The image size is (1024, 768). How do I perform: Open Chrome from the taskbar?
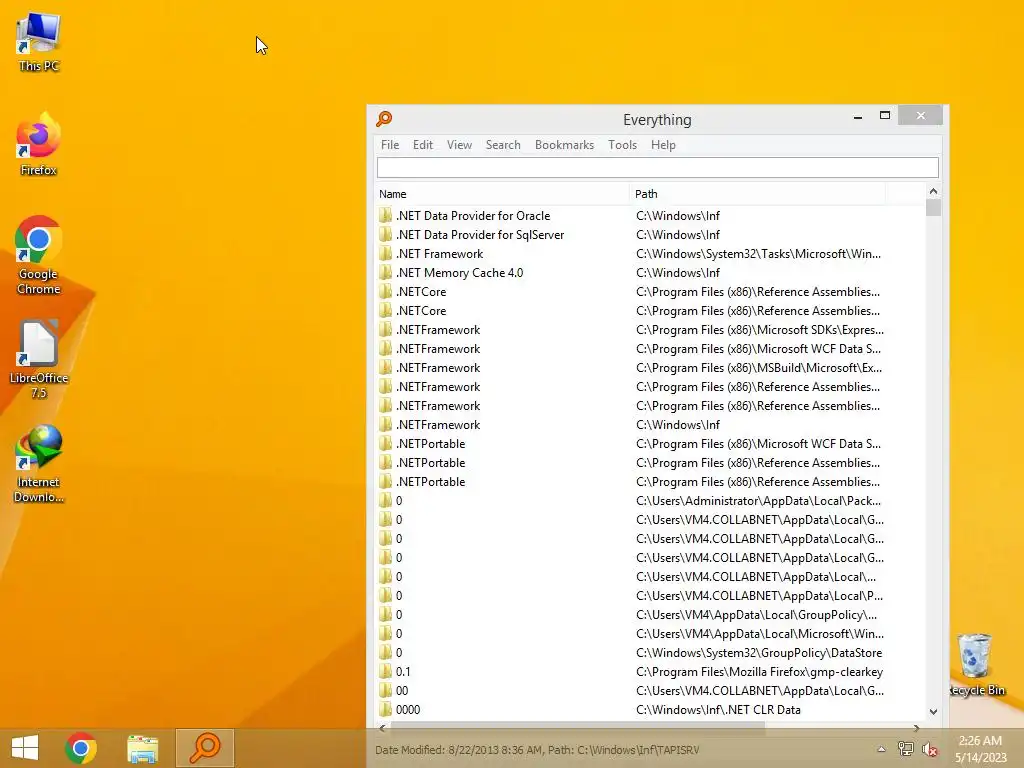point(81,748)
